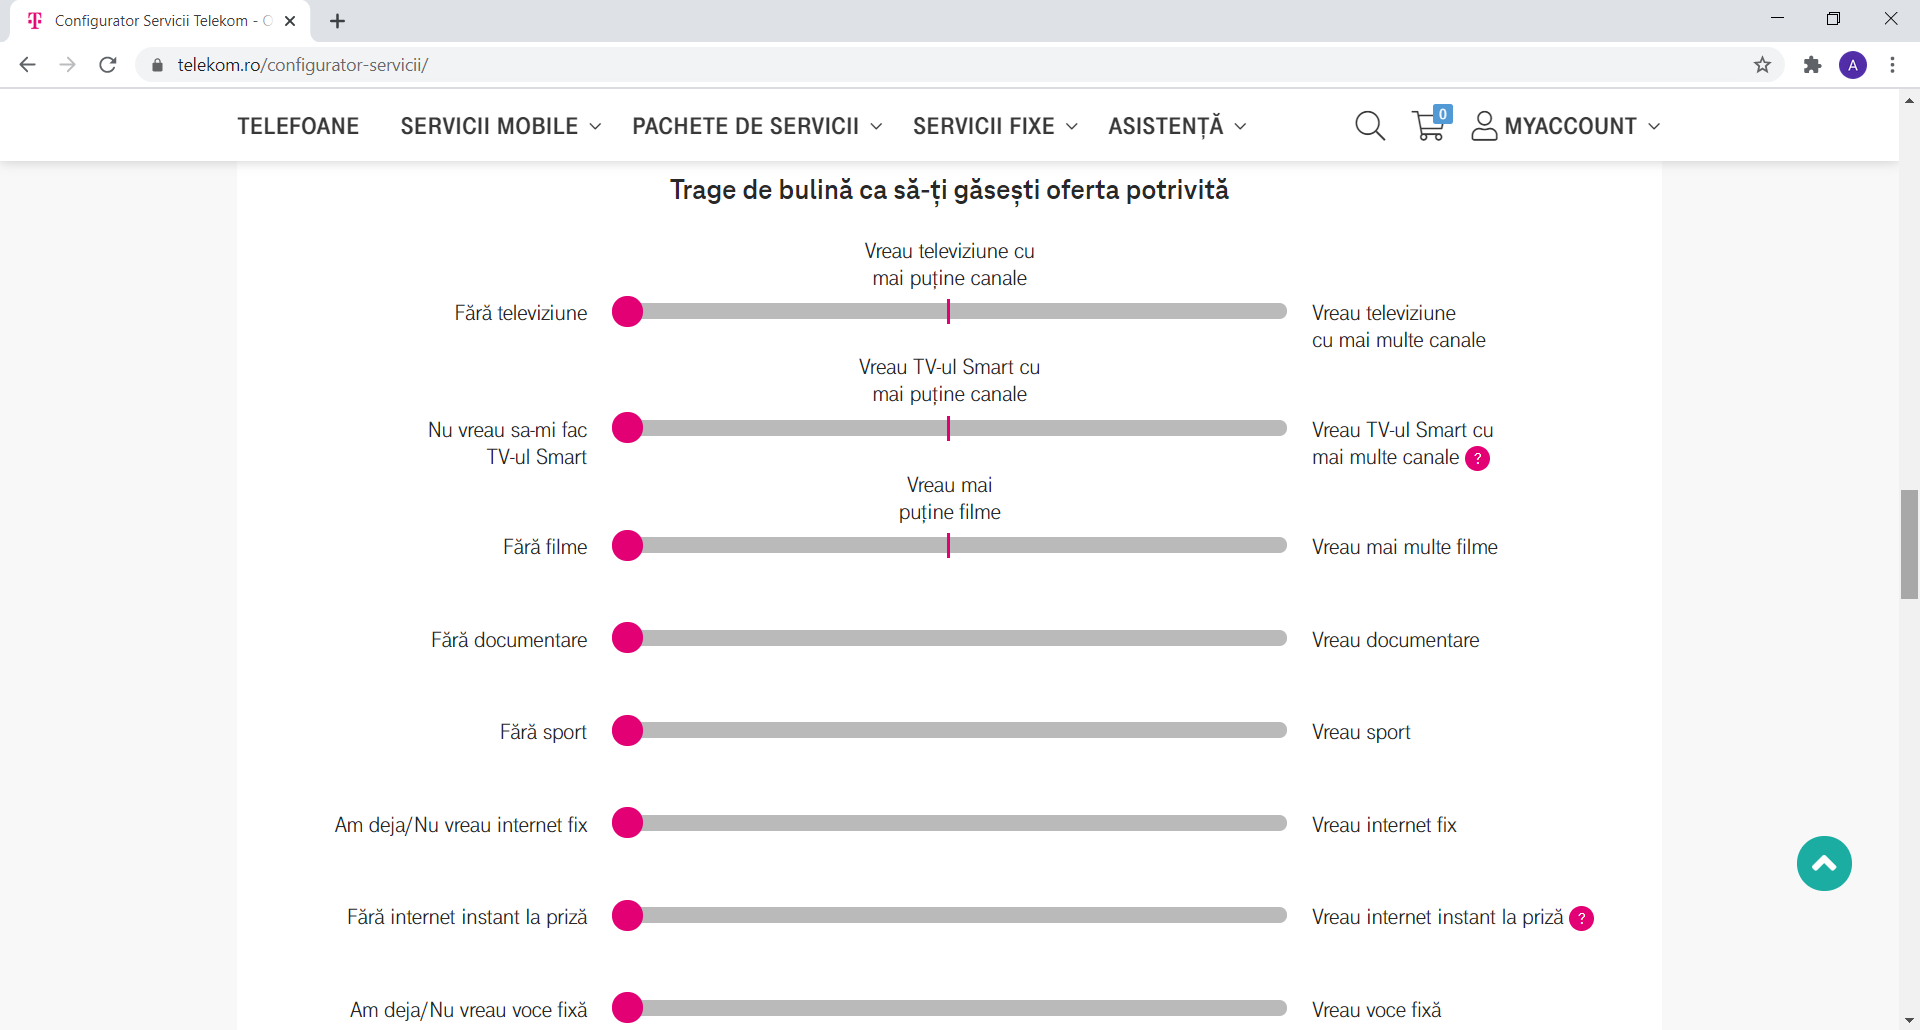Open the MyAccount dropdown
Image resolution: width=1920 pixels, height=1030 pixels.
pos(1566,126)
